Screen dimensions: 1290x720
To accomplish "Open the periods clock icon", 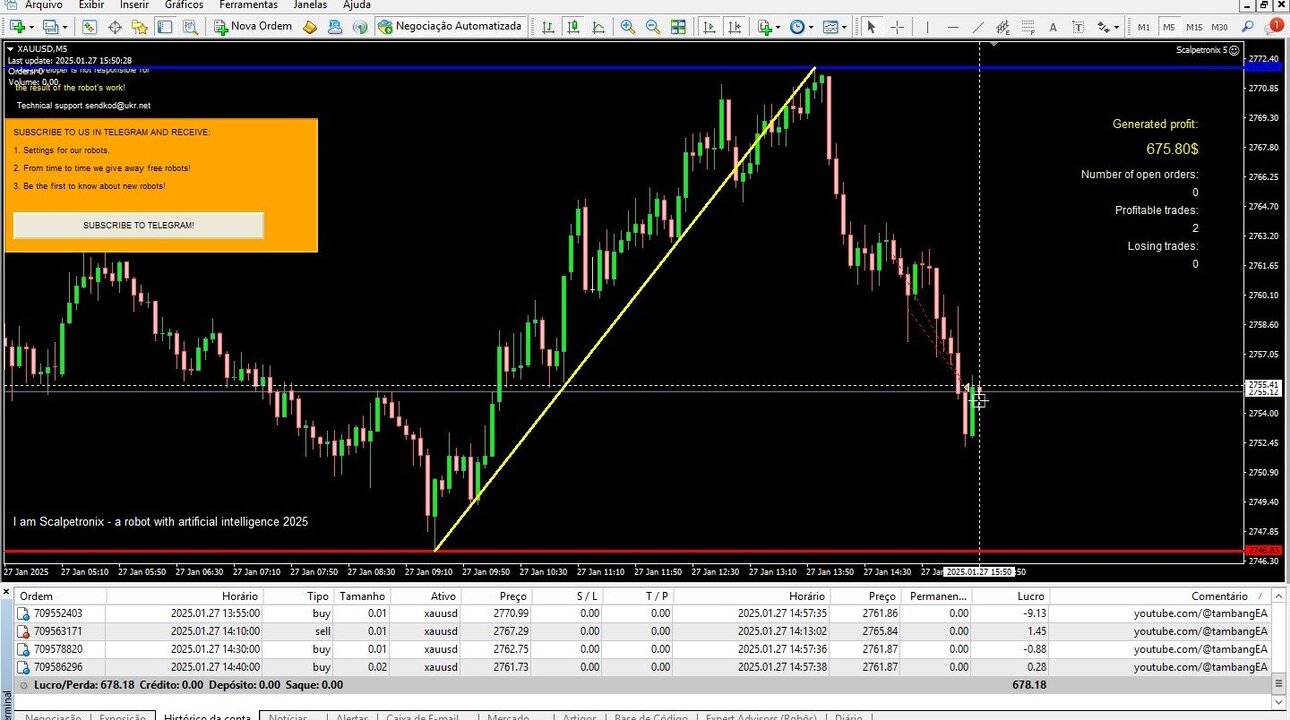I will [797, 27].
